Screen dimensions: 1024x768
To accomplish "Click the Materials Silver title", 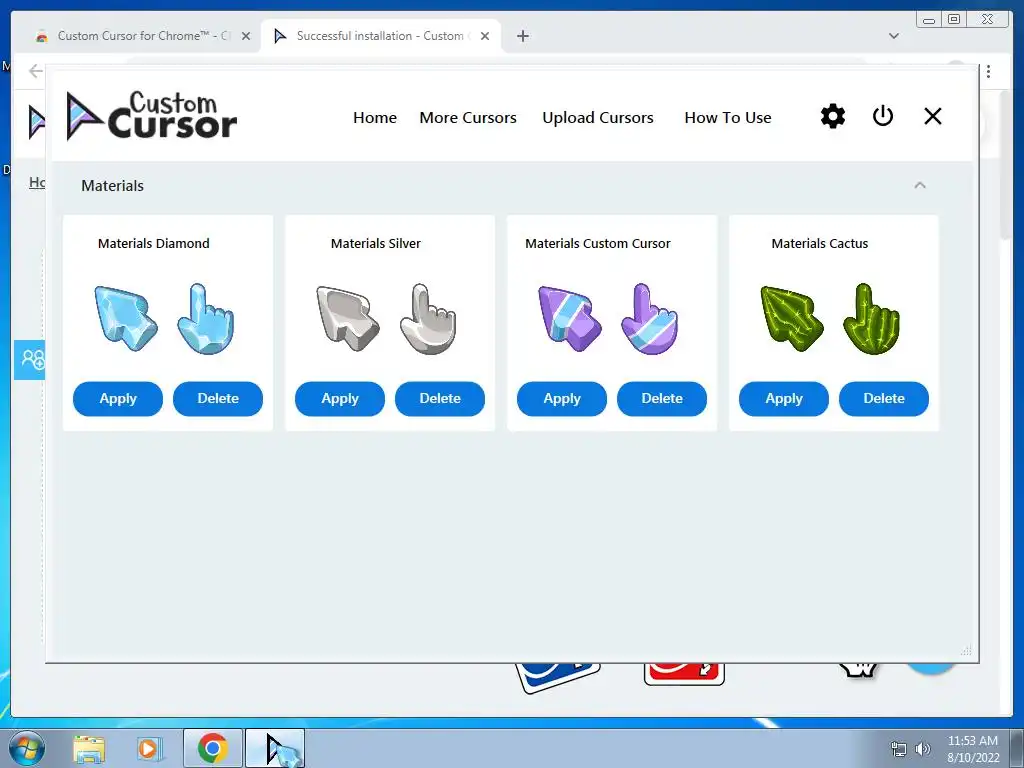I will (376, 244).
